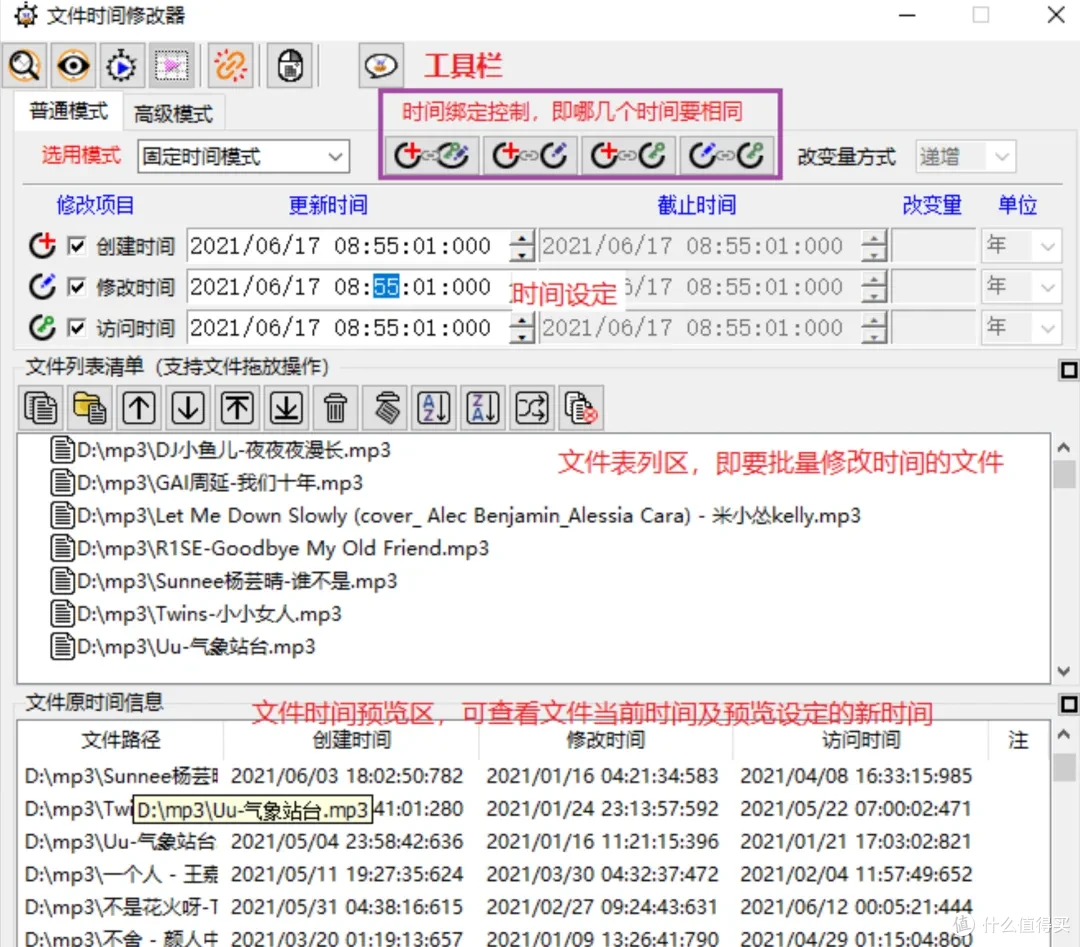Screen dimensions: 1080x947
Task: Bind modification and access time button
Action: click(x=727, y=155)
